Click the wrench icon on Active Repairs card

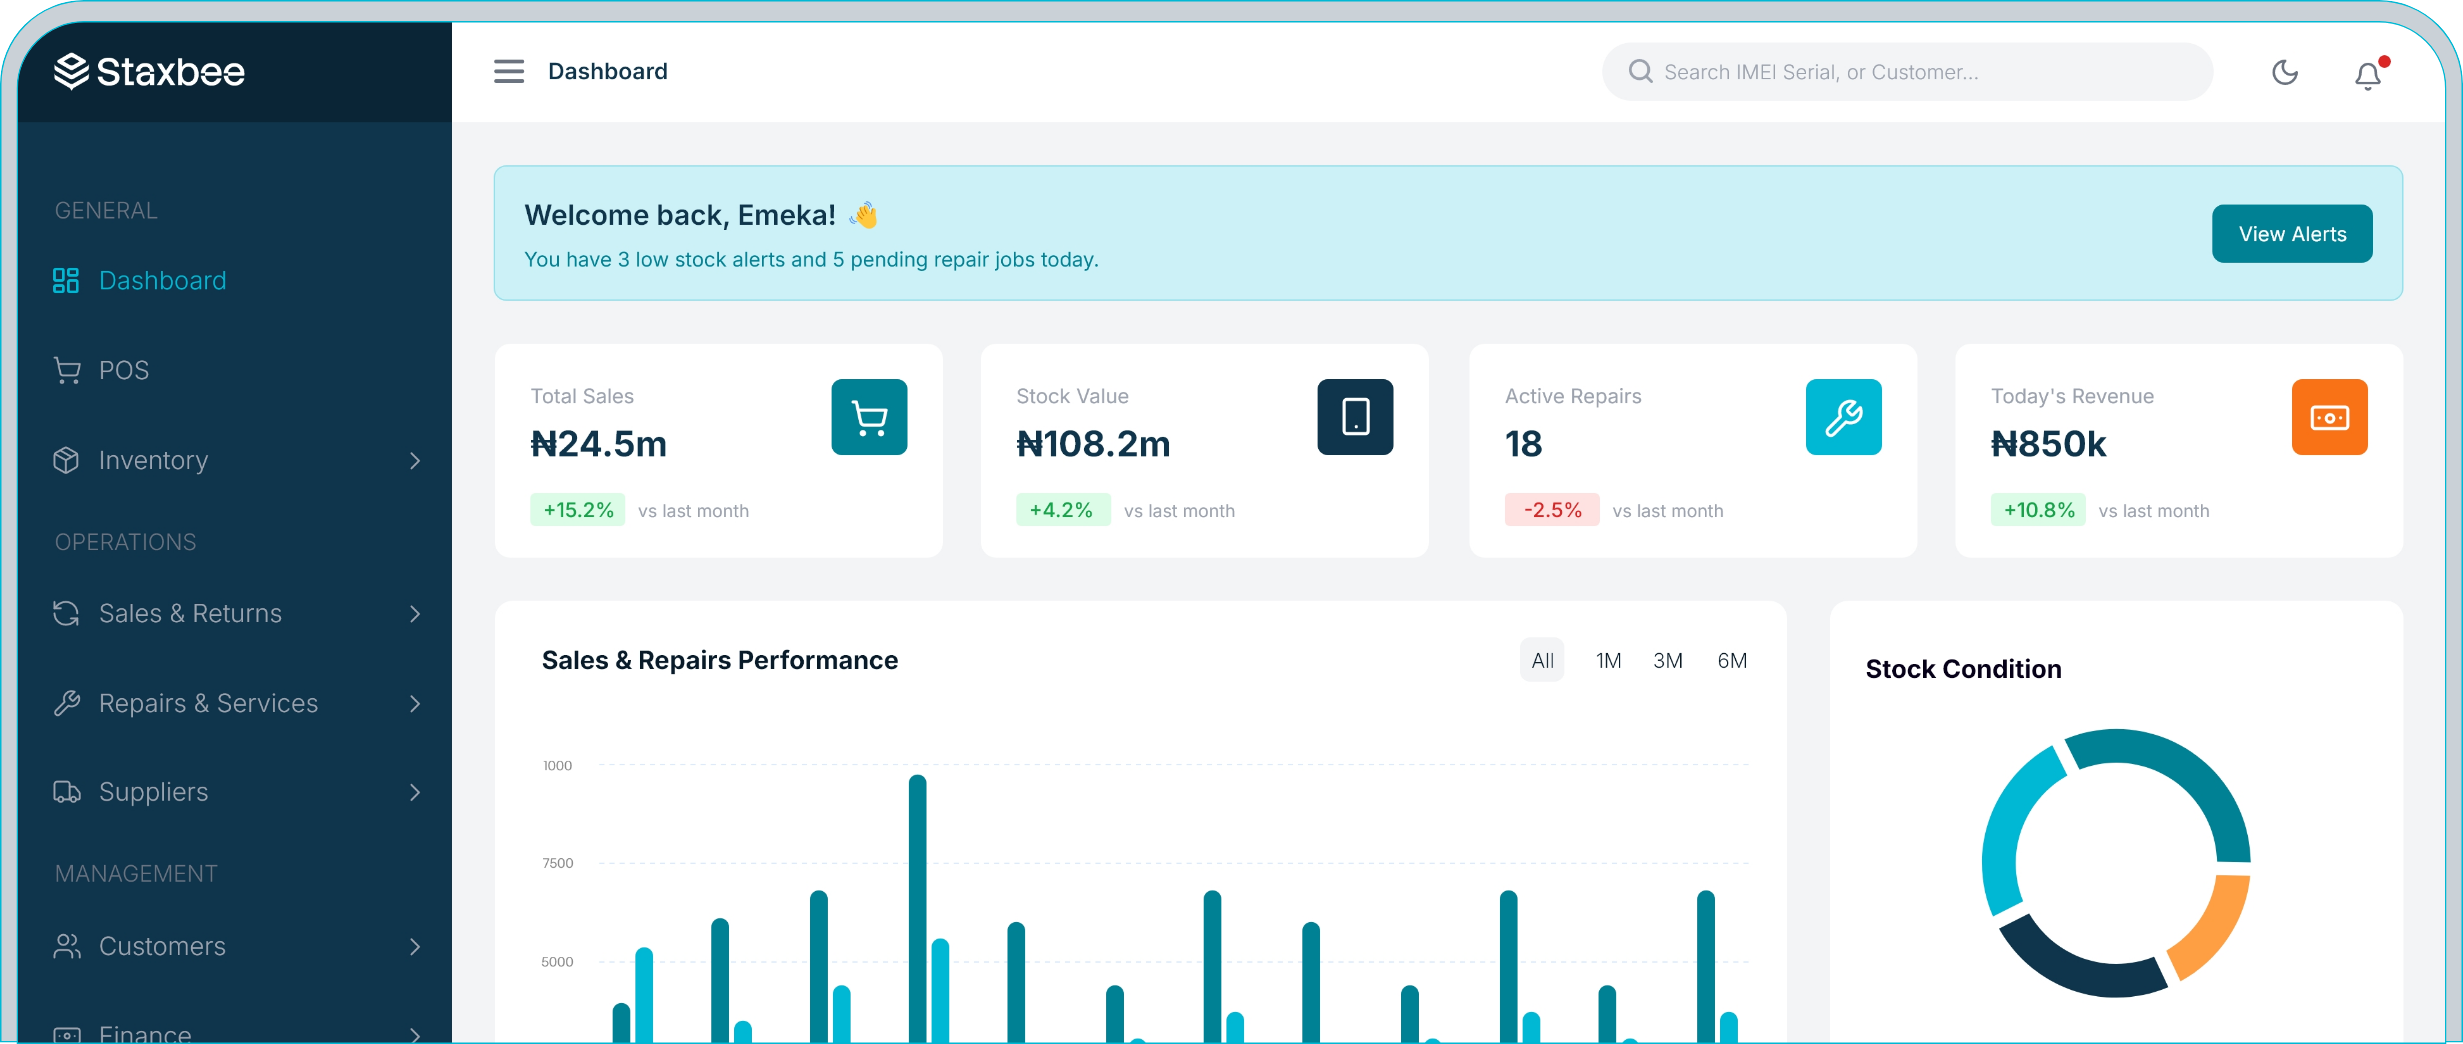1843,417
